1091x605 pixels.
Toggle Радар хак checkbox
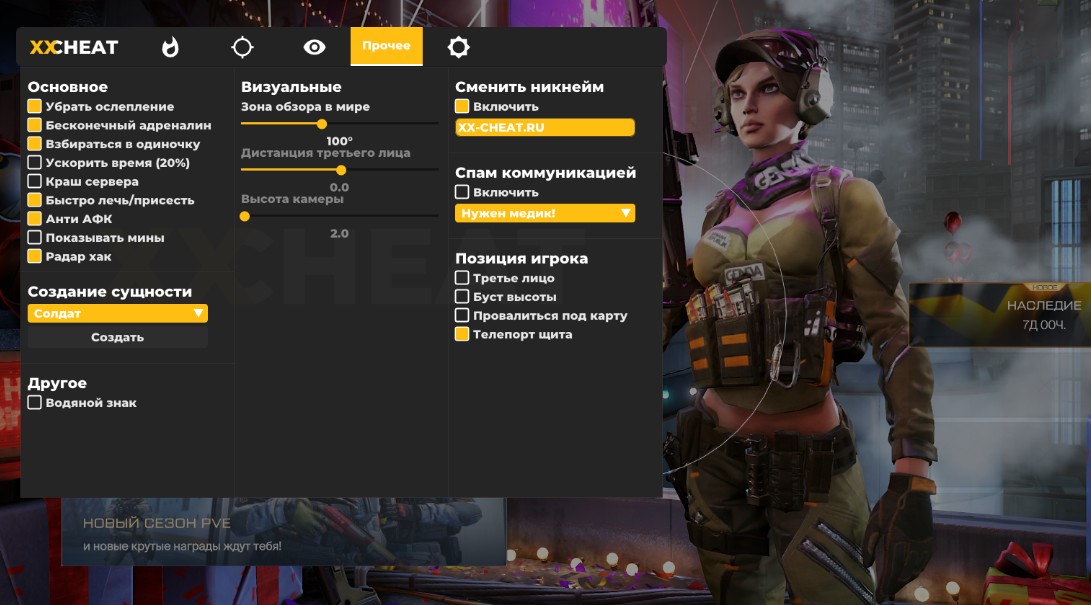tap(34, 257)
